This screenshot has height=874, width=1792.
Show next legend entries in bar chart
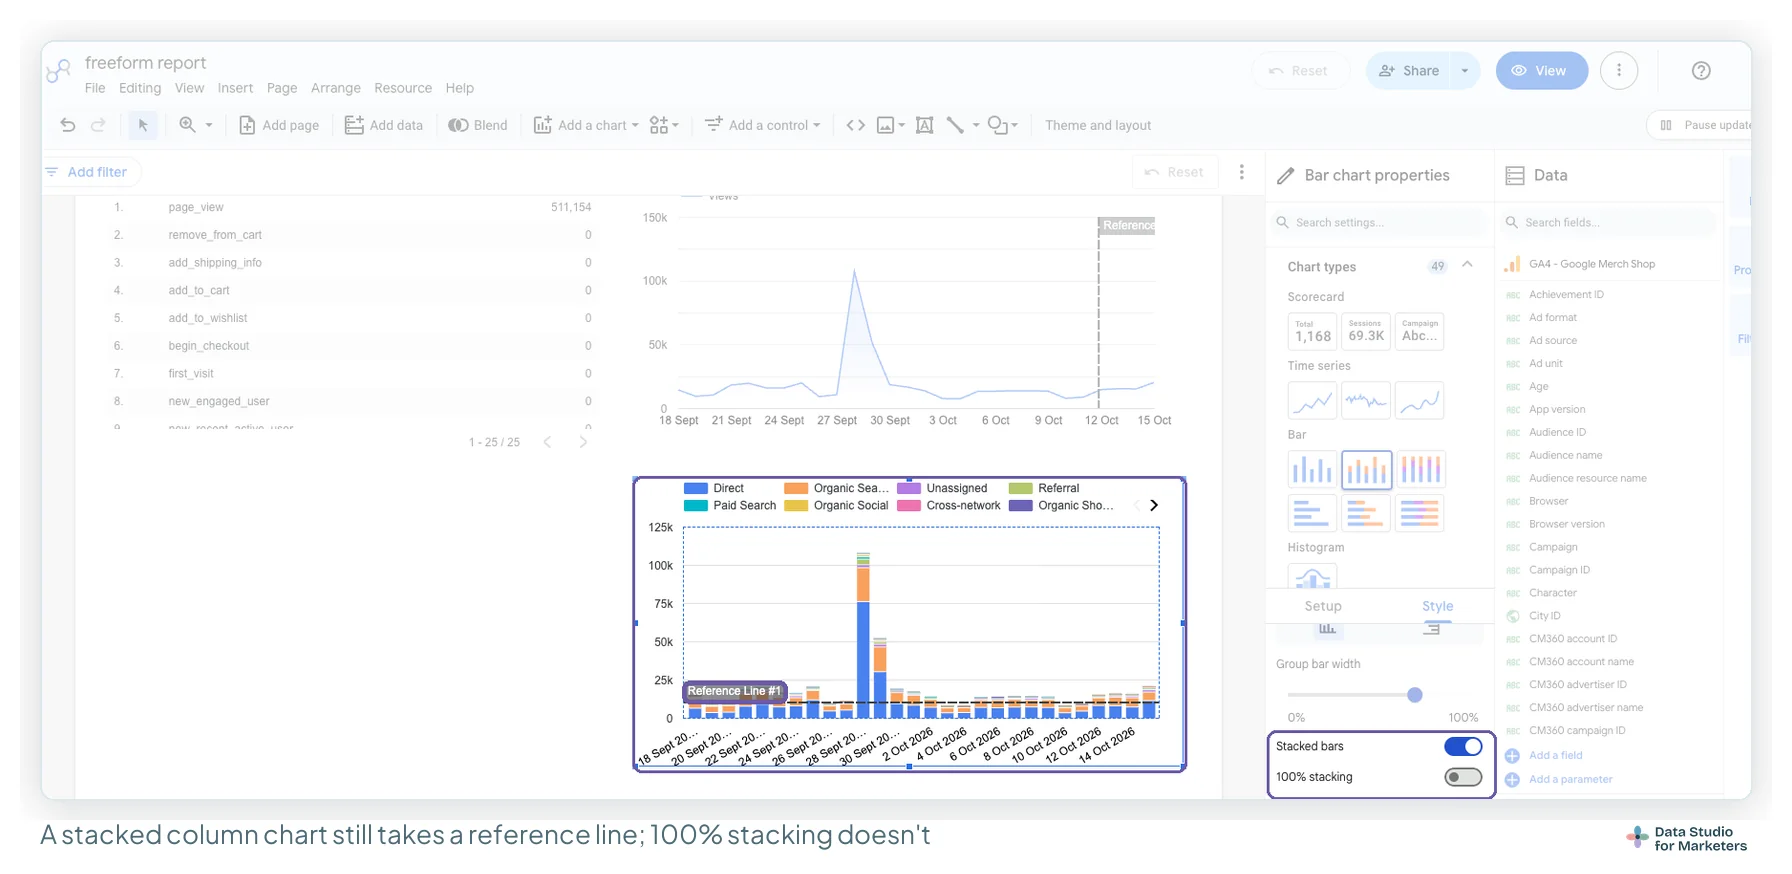(x=1154, y=505)
